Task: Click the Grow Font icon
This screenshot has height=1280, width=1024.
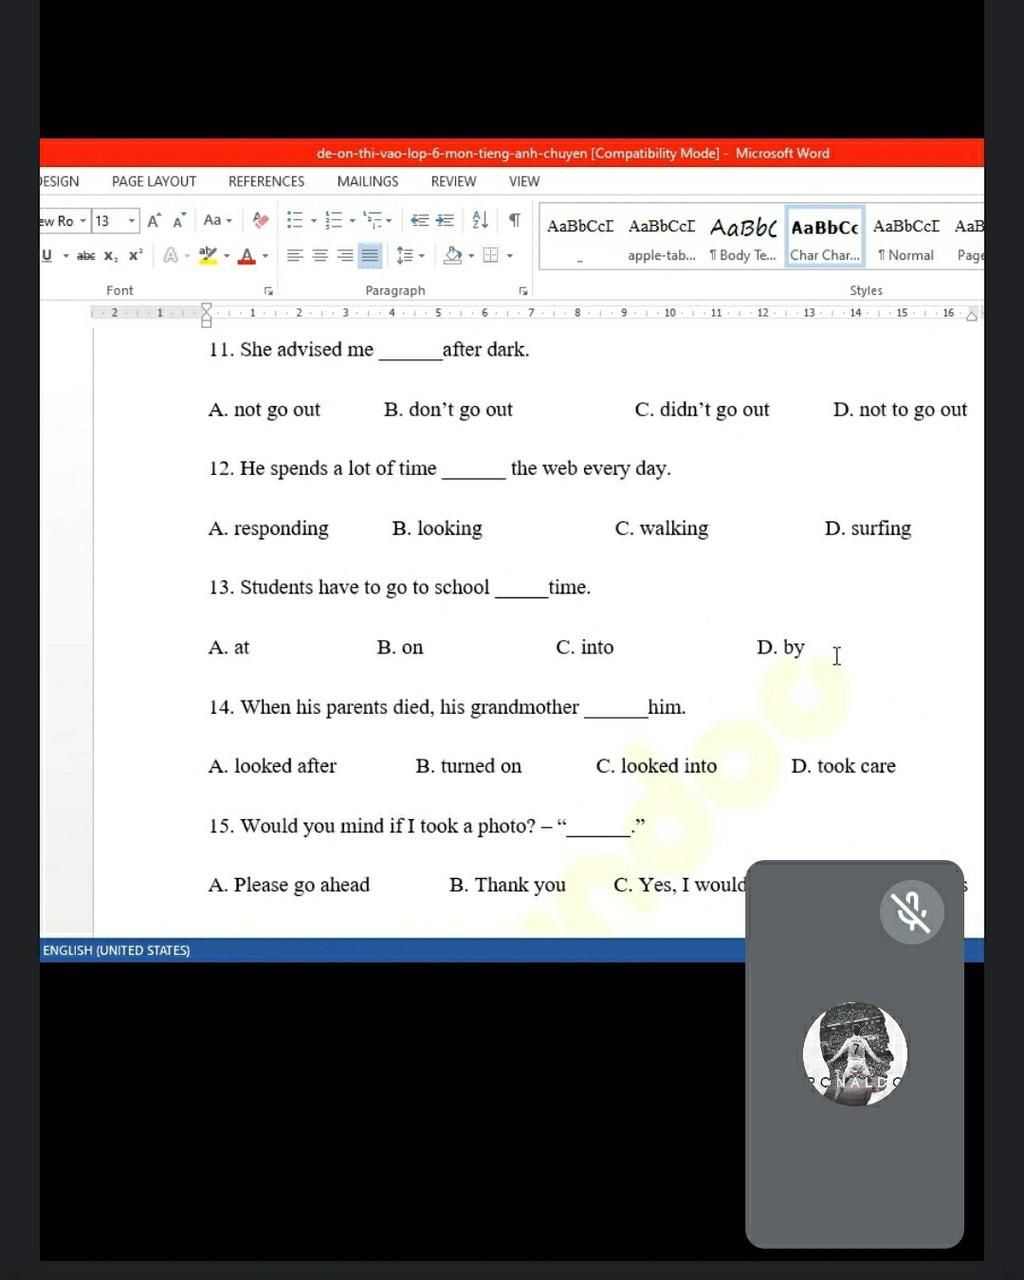Action: point(154,221)
